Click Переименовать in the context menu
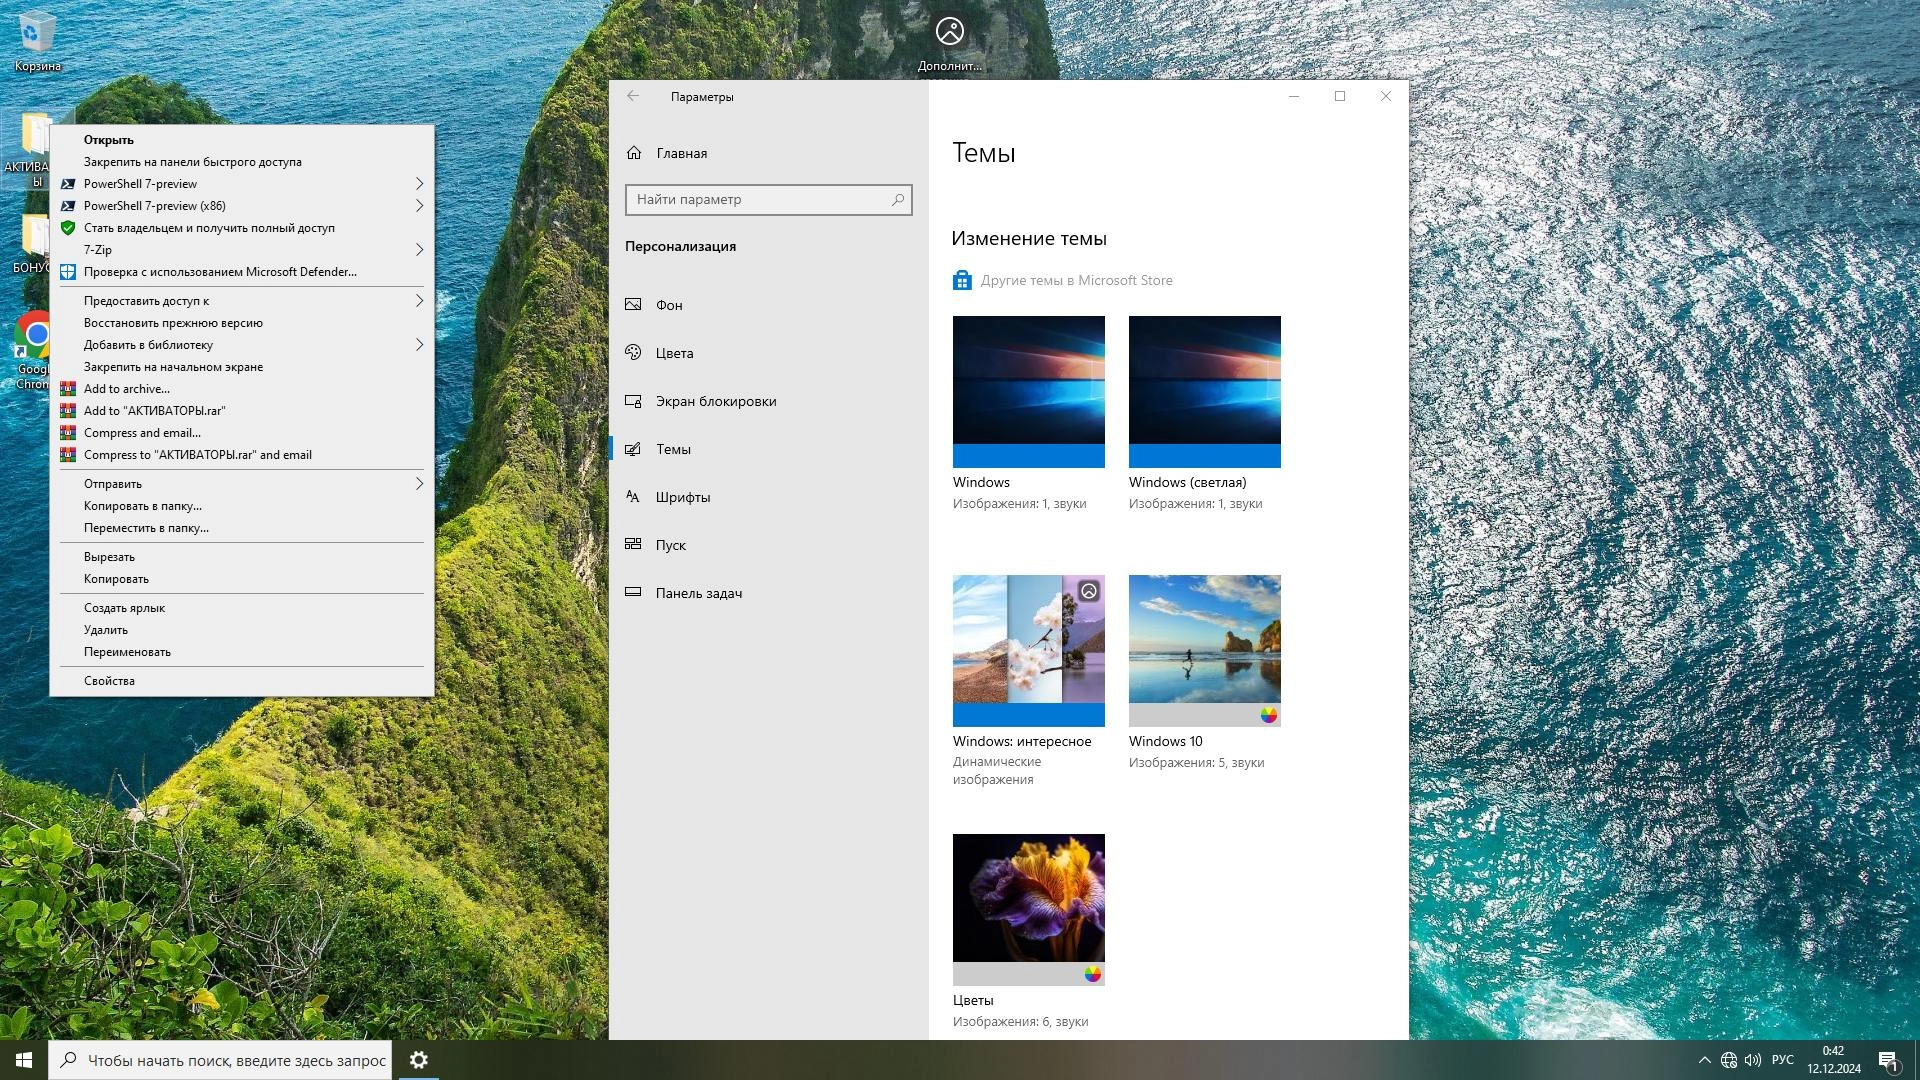The height and width of the screenshot is (1080, 1920). [127, 652]
